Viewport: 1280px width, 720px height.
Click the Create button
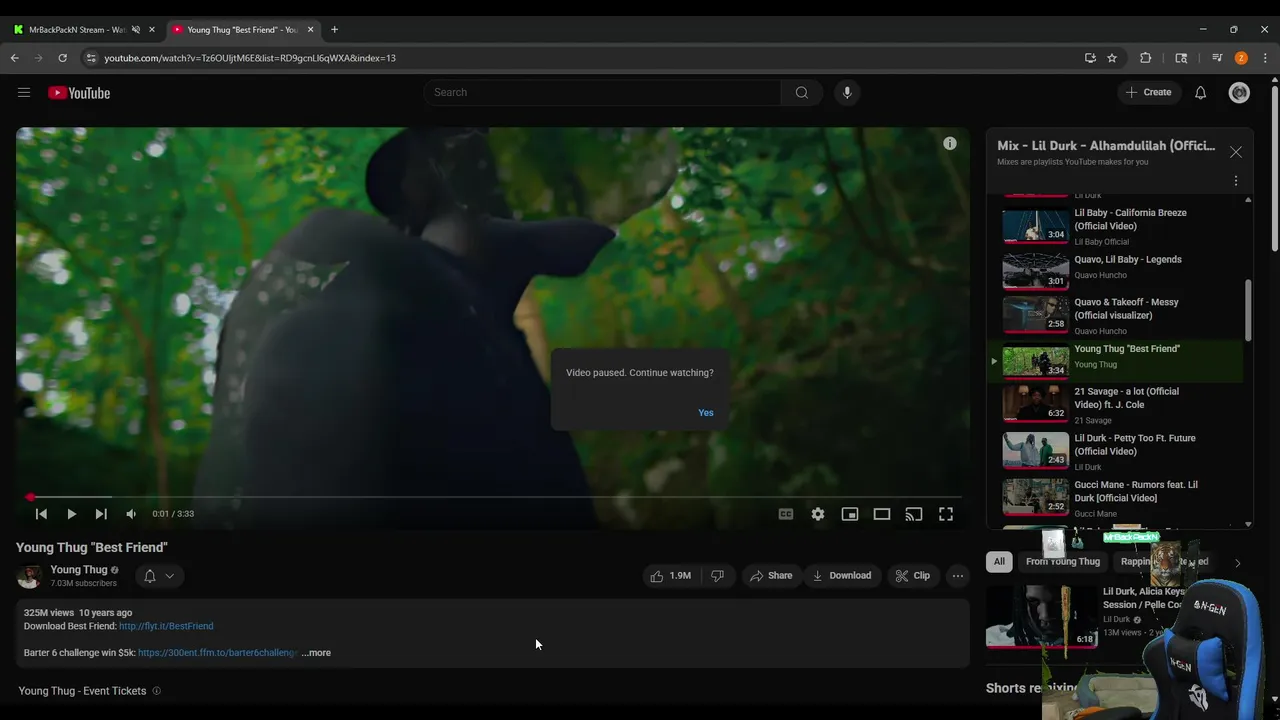point(1148,92)
